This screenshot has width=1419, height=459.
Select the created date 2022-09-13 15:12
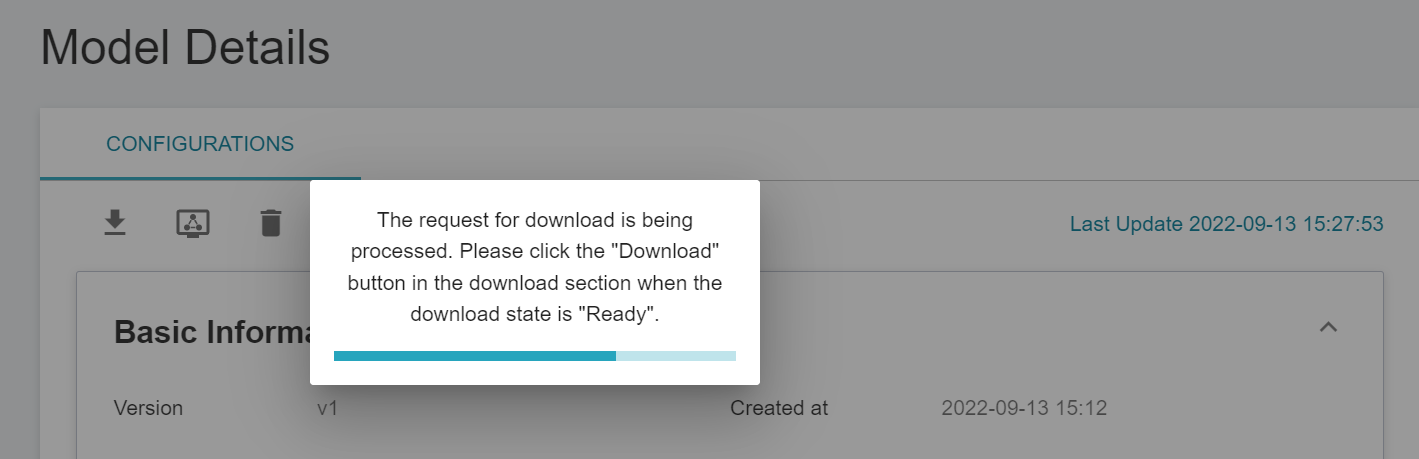(x=1024, y=408)
